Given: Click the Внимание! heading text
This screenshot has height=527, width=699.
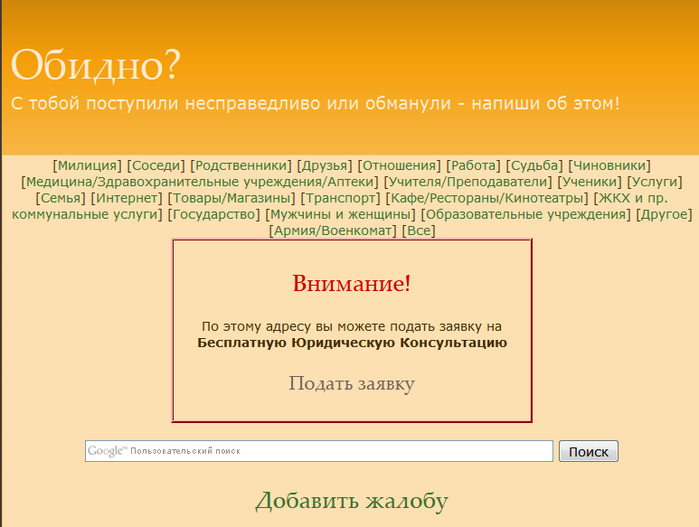Looking at the screenshot, I should (352, 283).
